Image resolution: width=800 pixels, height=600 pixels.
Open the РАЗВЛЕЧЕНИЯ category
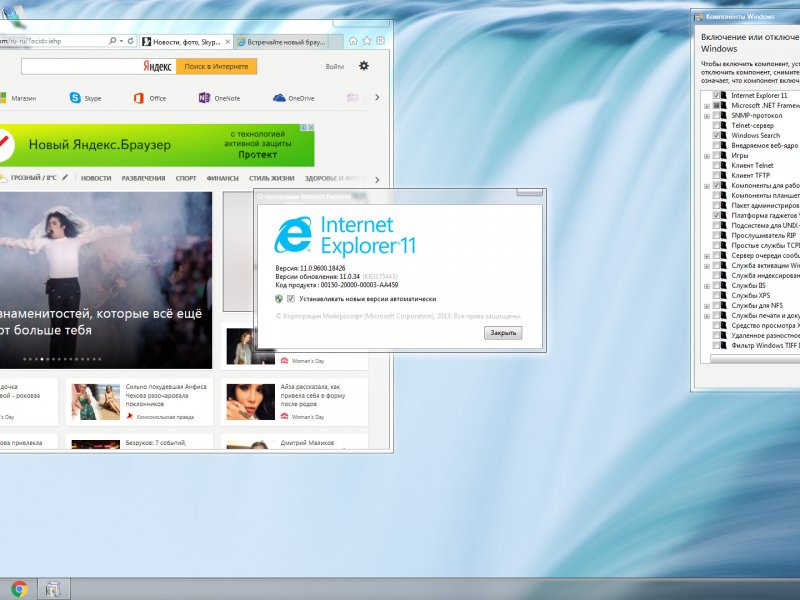click(x=143, y=178)
